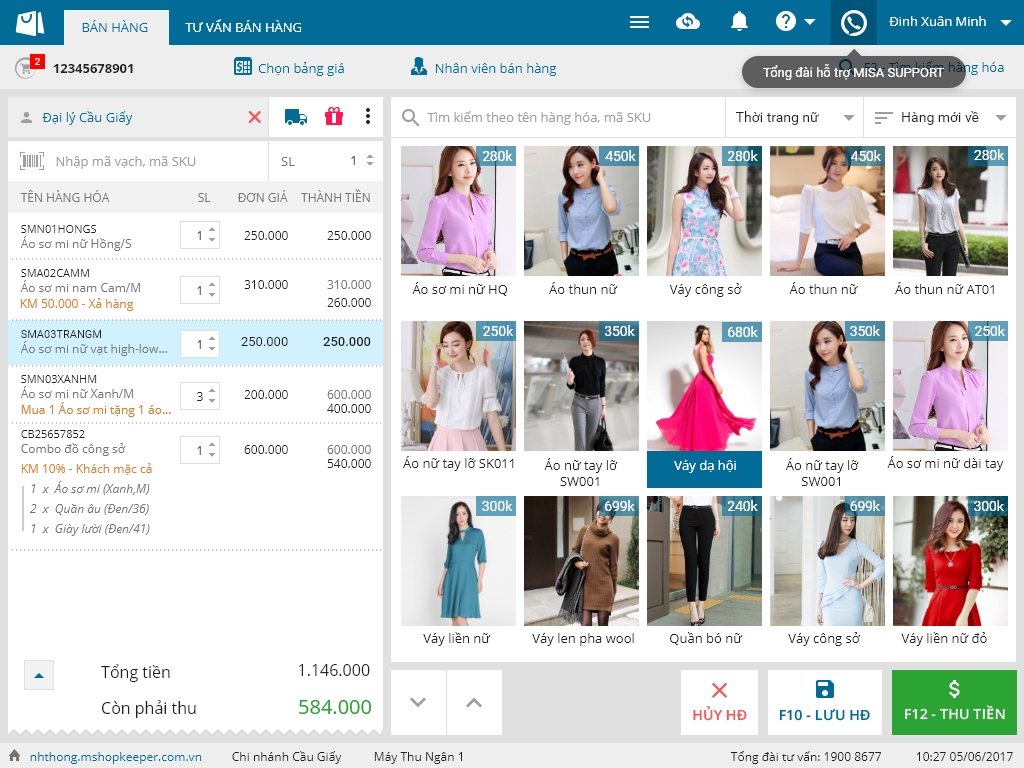
Task: Click the customer avatar icon
Action: click(26, 118)
